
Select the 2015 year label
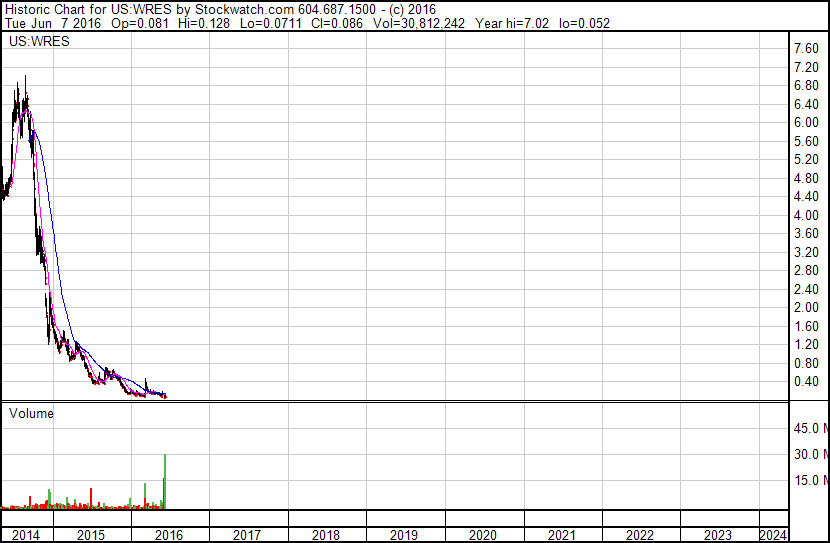(x=91, y=536)
